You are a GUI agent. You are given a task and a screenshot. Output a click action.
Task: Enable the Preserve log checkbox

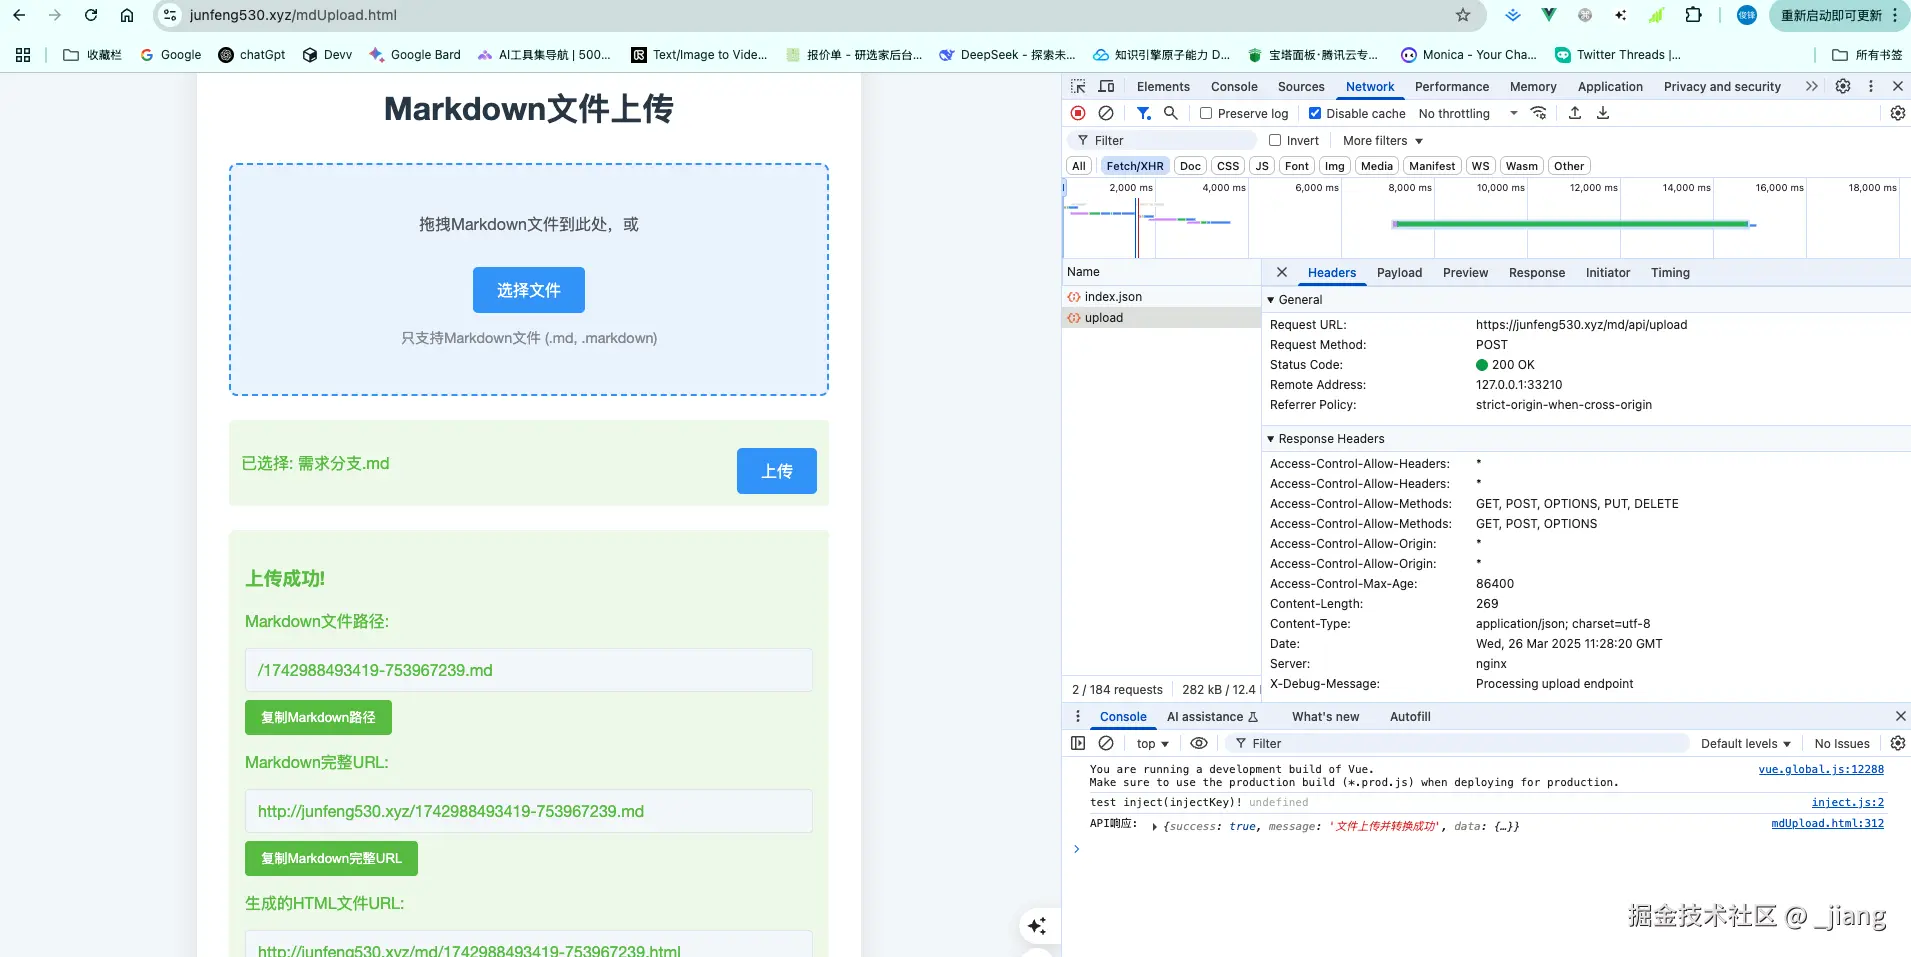[x=1204, y=113]
